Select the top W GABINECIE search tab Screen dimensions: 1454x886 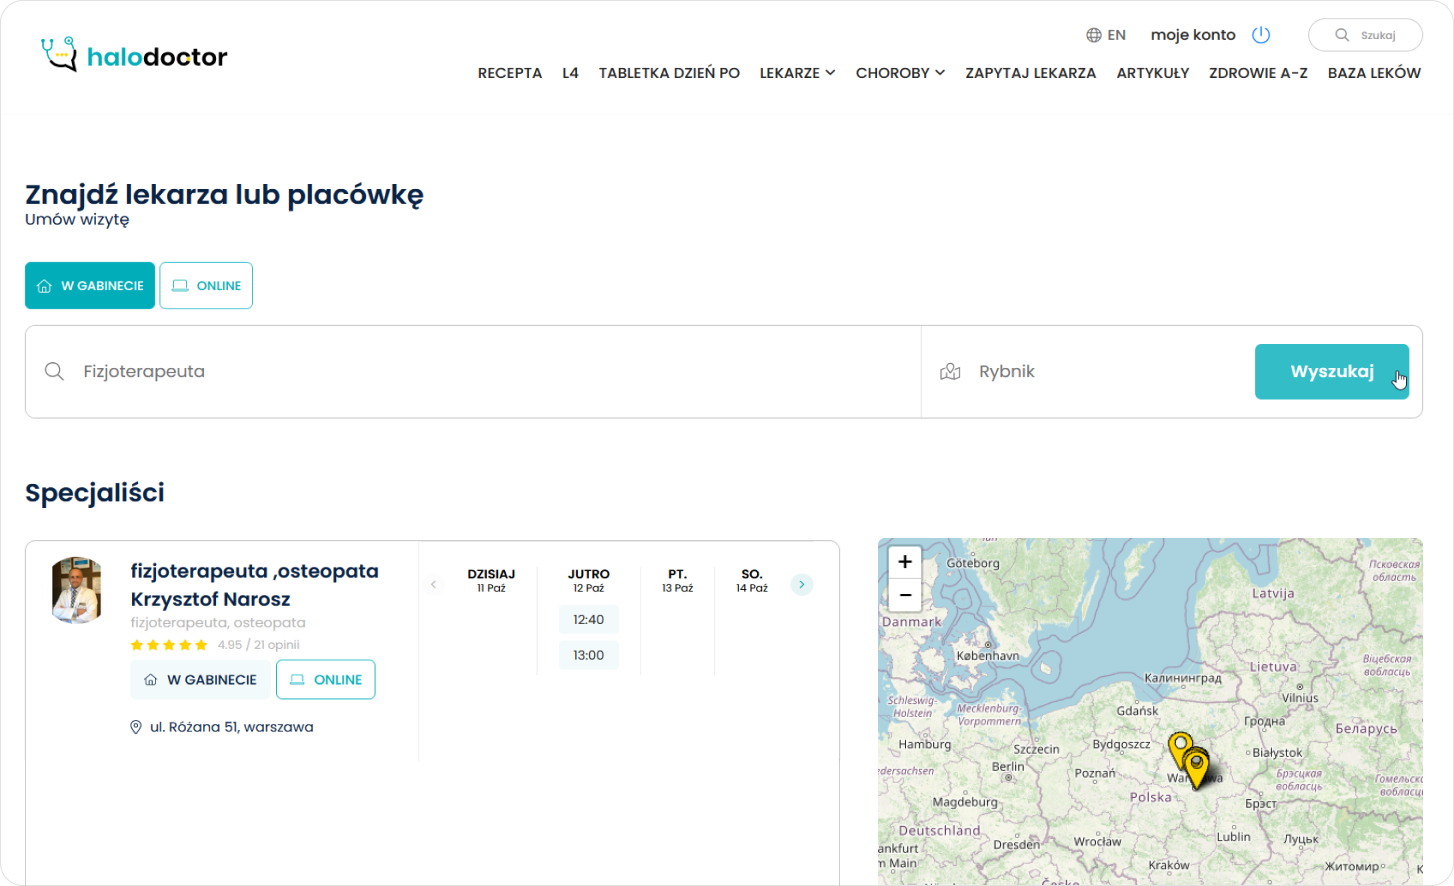[x=90, y=285]
